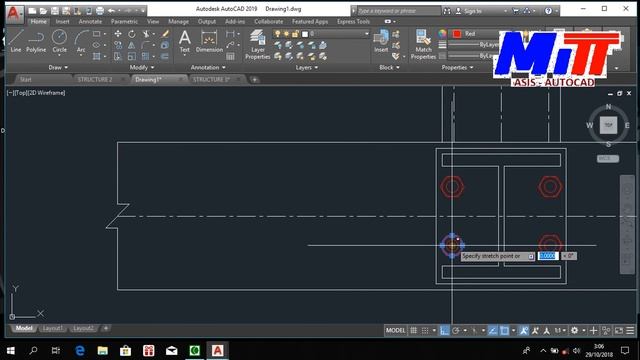The width and height of the screenshot is (640, 360).
Task: Create a new drawing tab
Action: (x=254, y=79)
